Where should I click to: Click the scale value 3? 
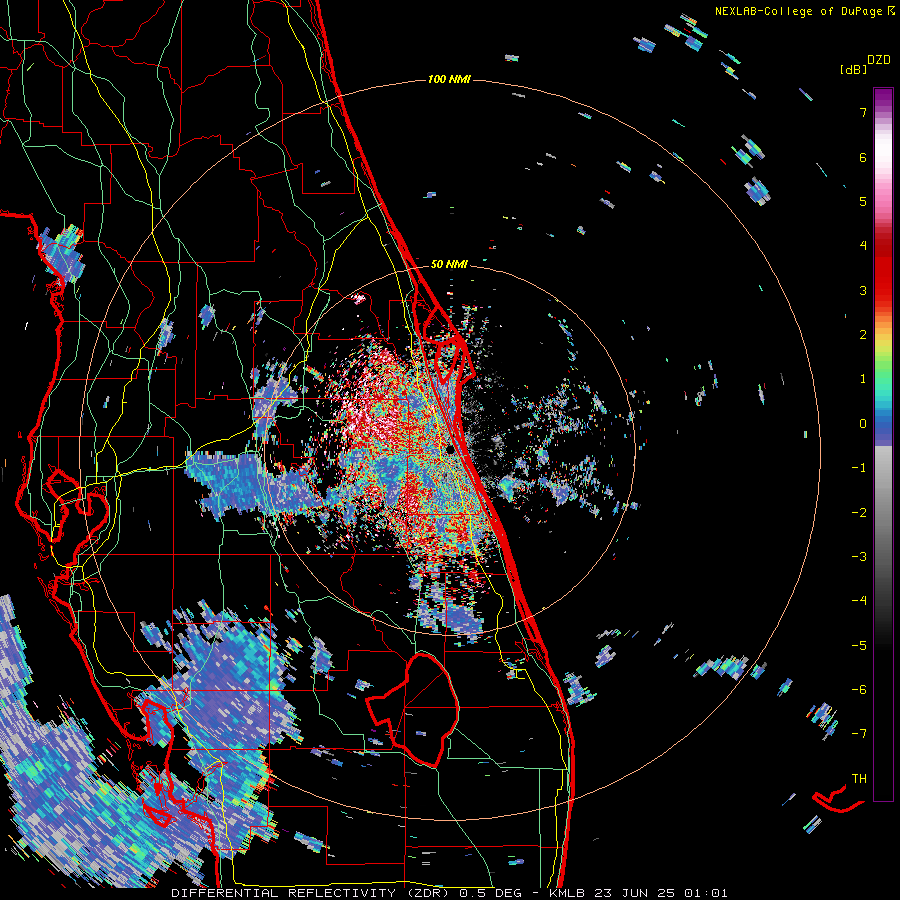[x=863, y=290]
